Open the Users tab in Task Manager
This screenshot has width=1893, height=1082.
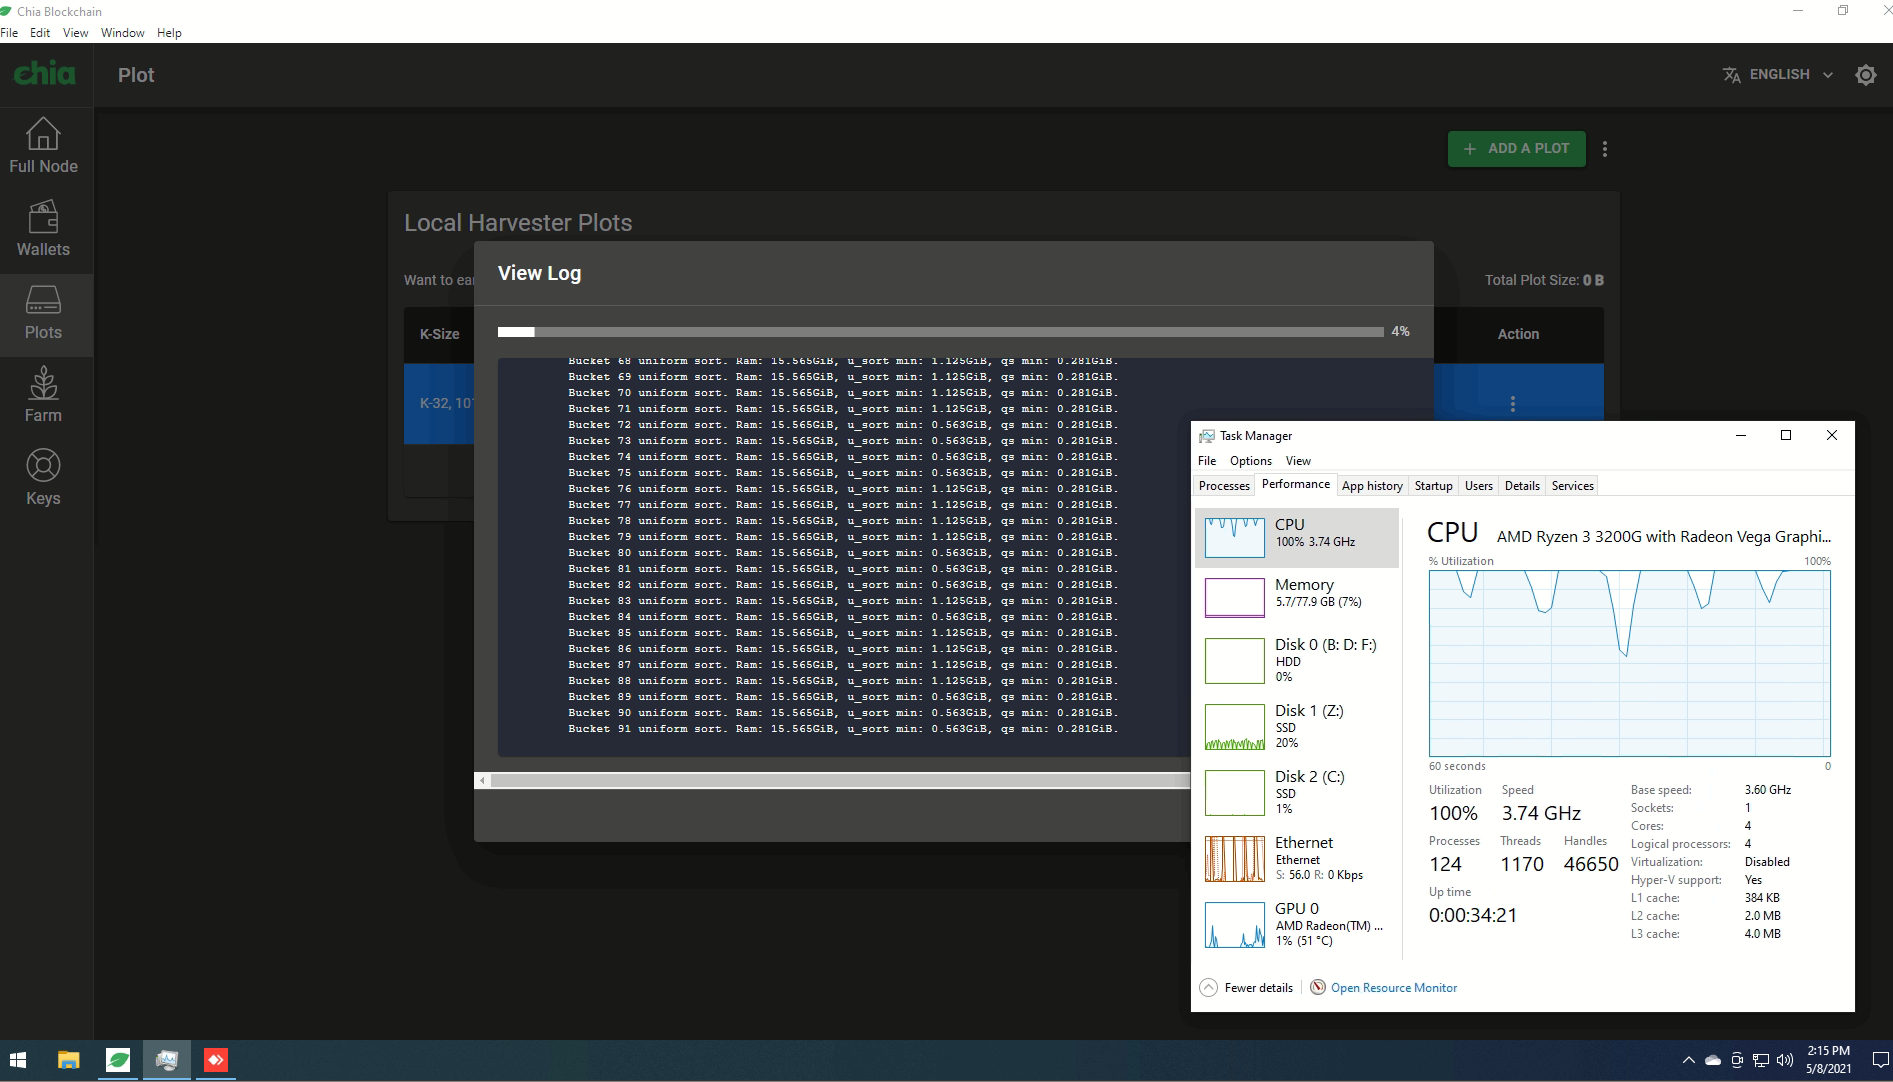[1478, 486]
